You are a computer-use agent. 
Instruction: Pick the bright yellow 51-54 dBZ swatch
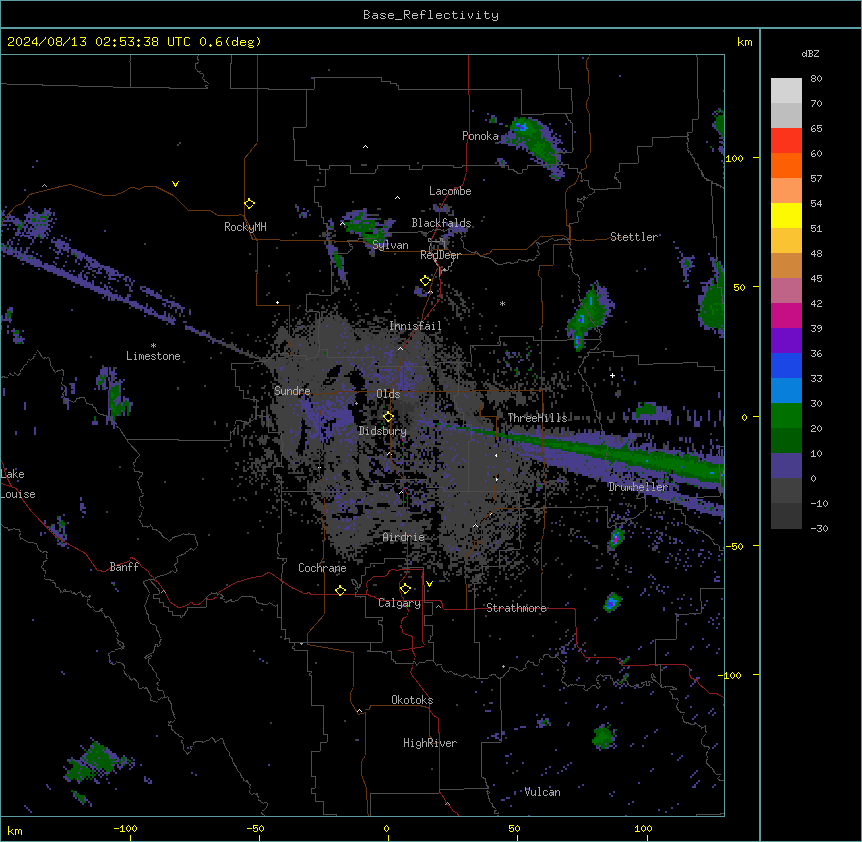point(786,215)
